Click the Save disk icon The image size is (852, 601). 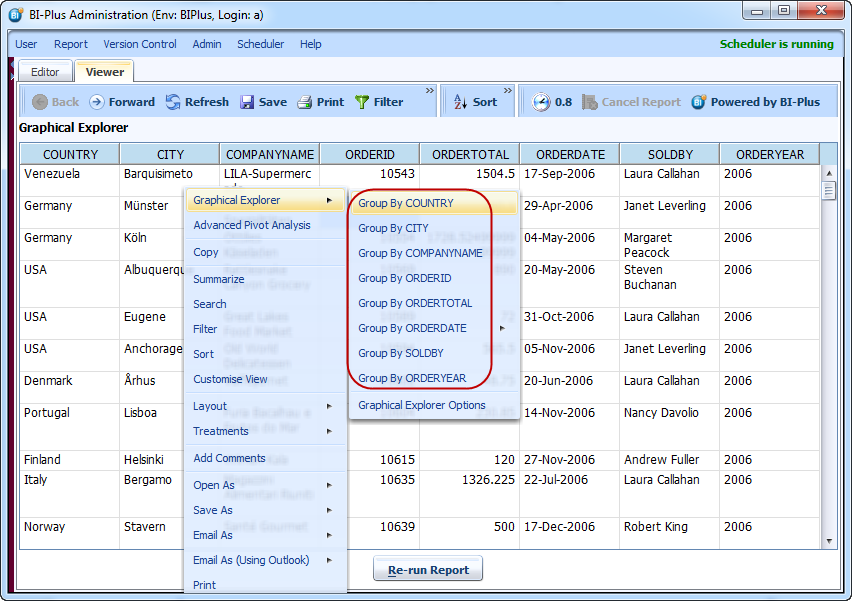pyautogui.click(x=247, y=102)
